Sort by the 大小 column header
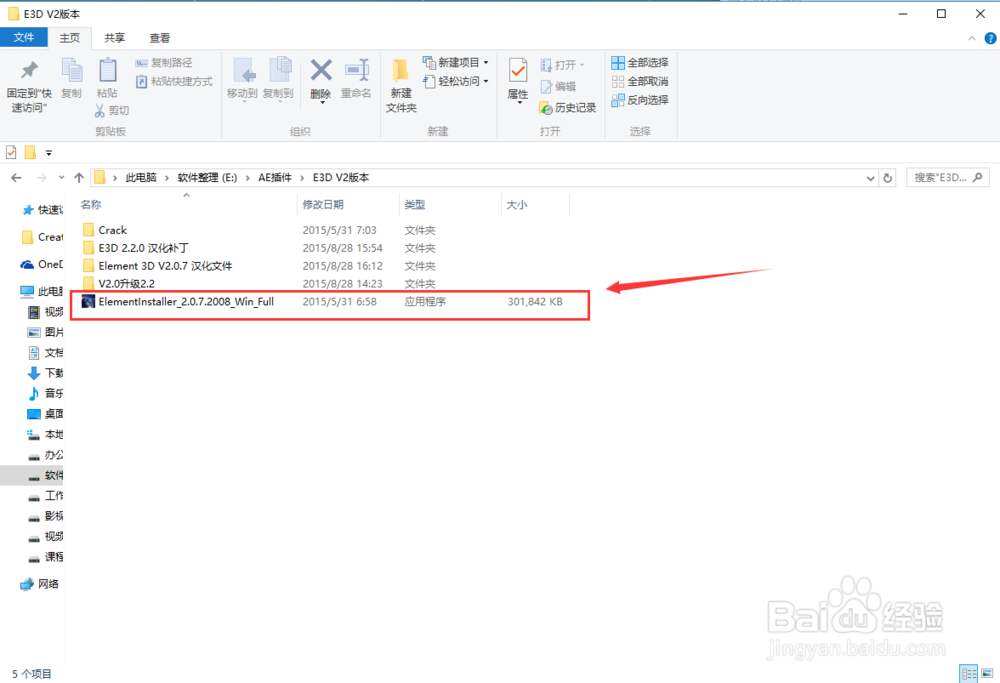 click(x=517, y=205)
